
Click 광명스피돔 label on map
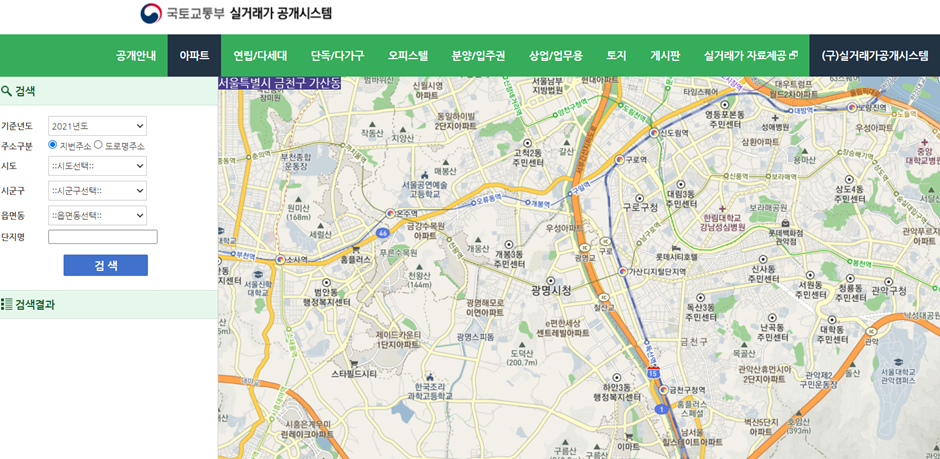coord(475,337)
